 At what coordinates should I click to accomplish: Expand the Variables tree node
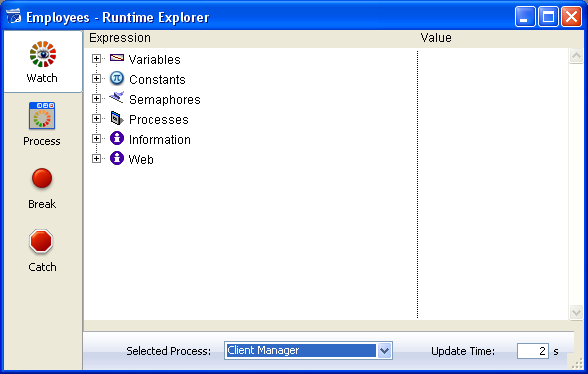[x=96, y=59]
